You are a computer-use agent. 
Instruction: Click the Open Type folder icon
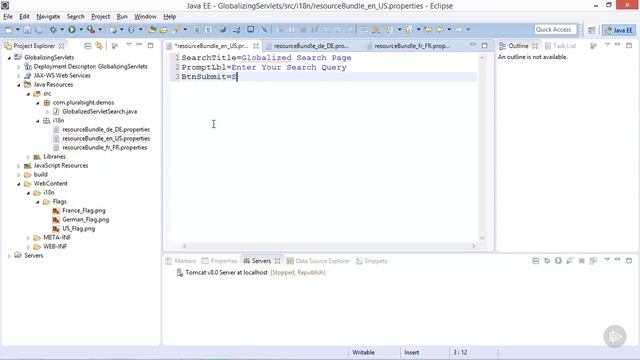click(x=152, y=29)
